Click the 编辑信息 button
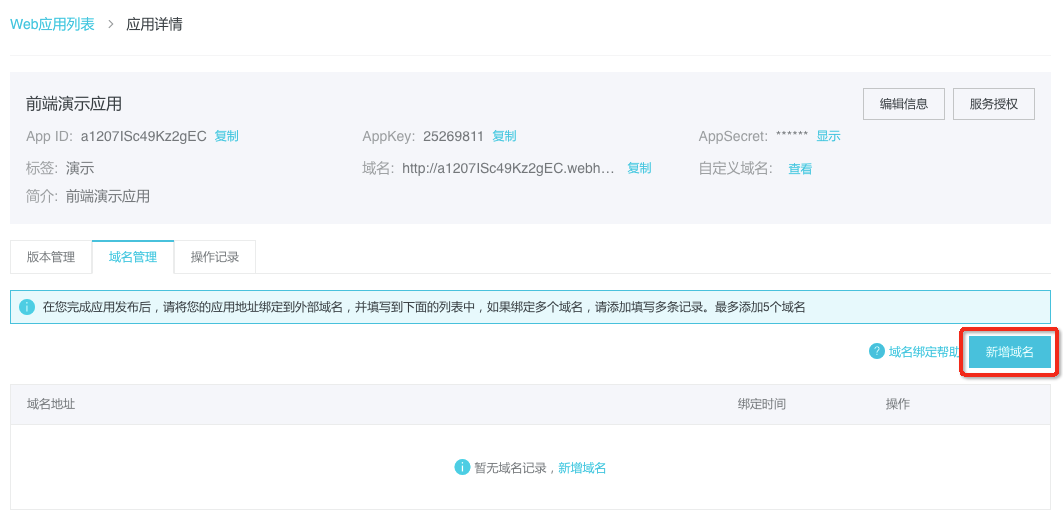Screen dimensions: 1063x524 point(903,104)
